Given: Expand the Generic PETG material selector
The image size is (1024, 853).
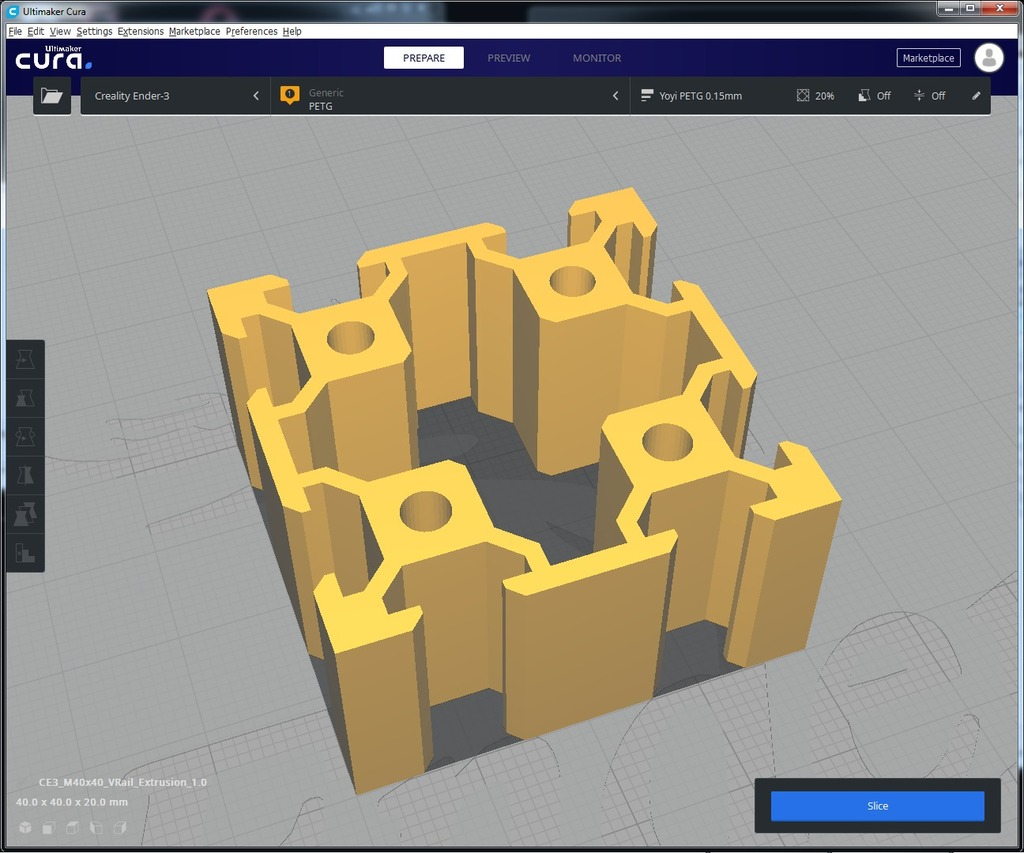Looking at the screenshot, I should 450,95.
